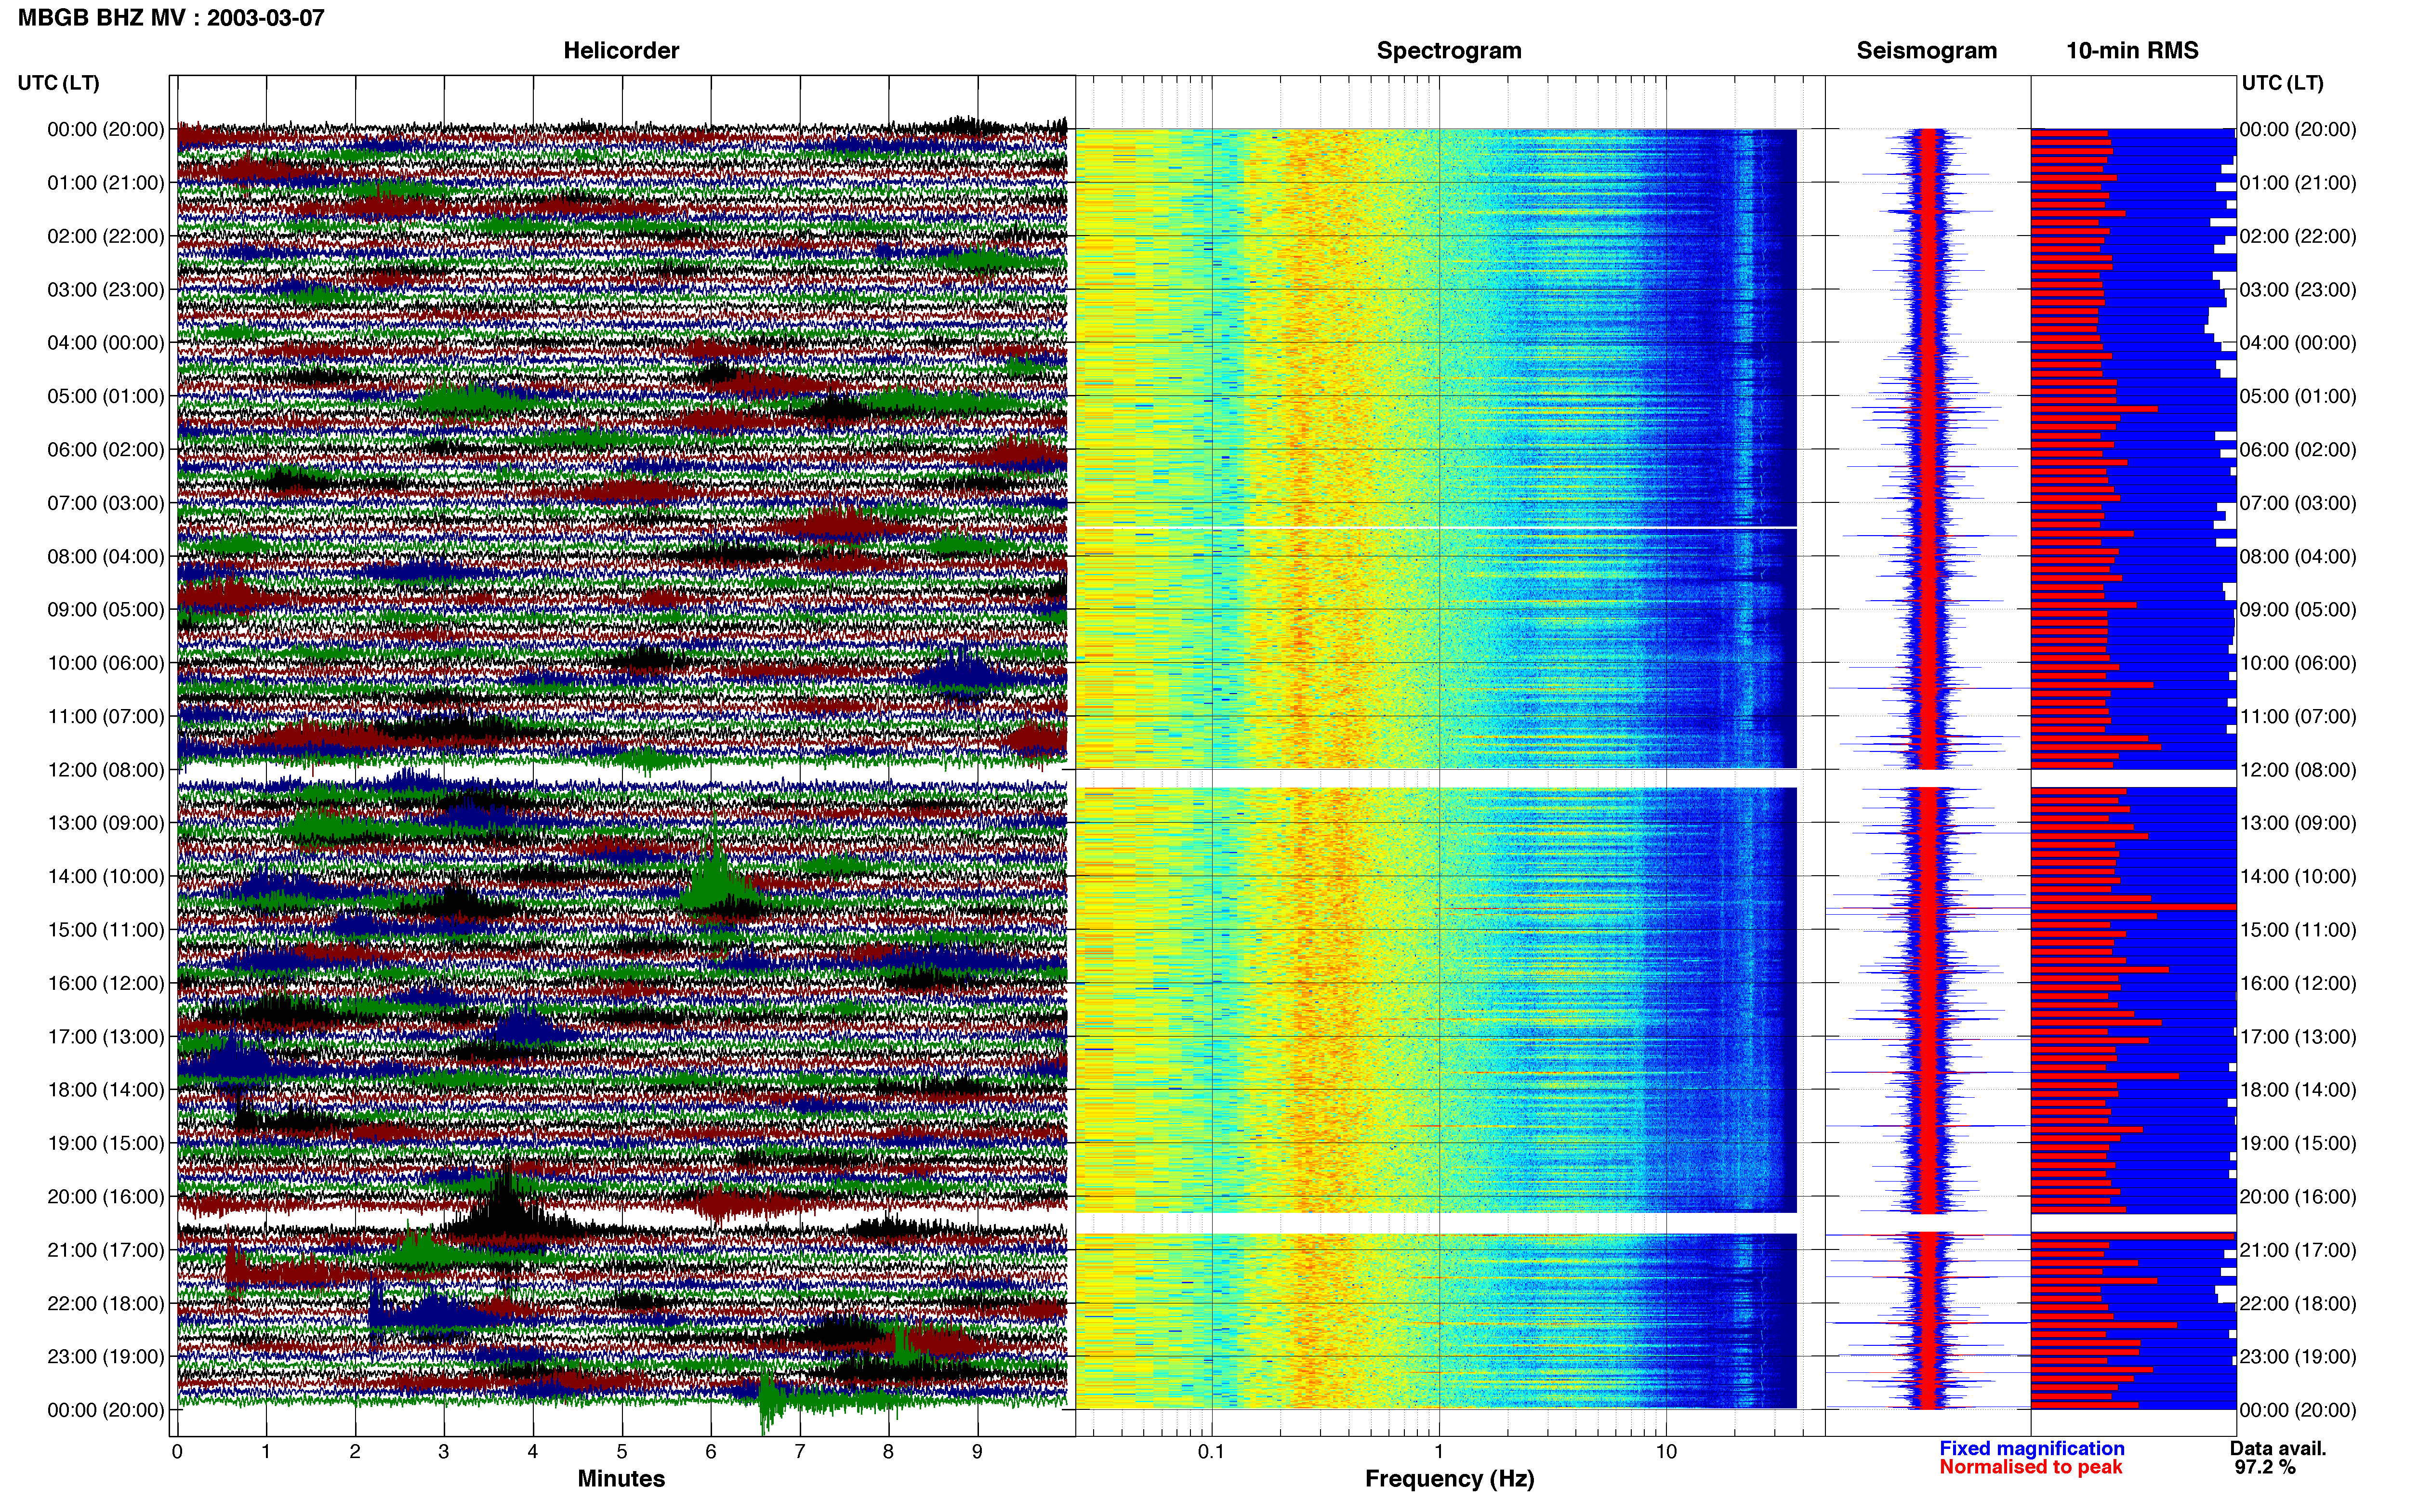This screenshot has width=2418, height=1512.
Task: Click the 'Seismogram' panel heading
Action: tap(1926, 51)
